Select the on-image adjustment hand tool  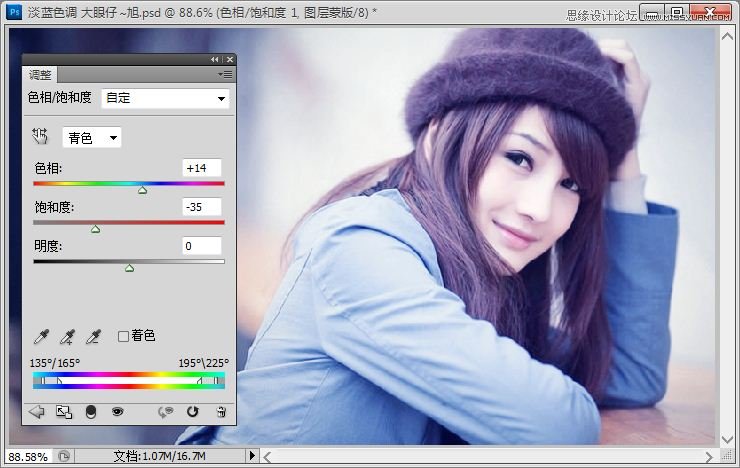coord(40,136)
